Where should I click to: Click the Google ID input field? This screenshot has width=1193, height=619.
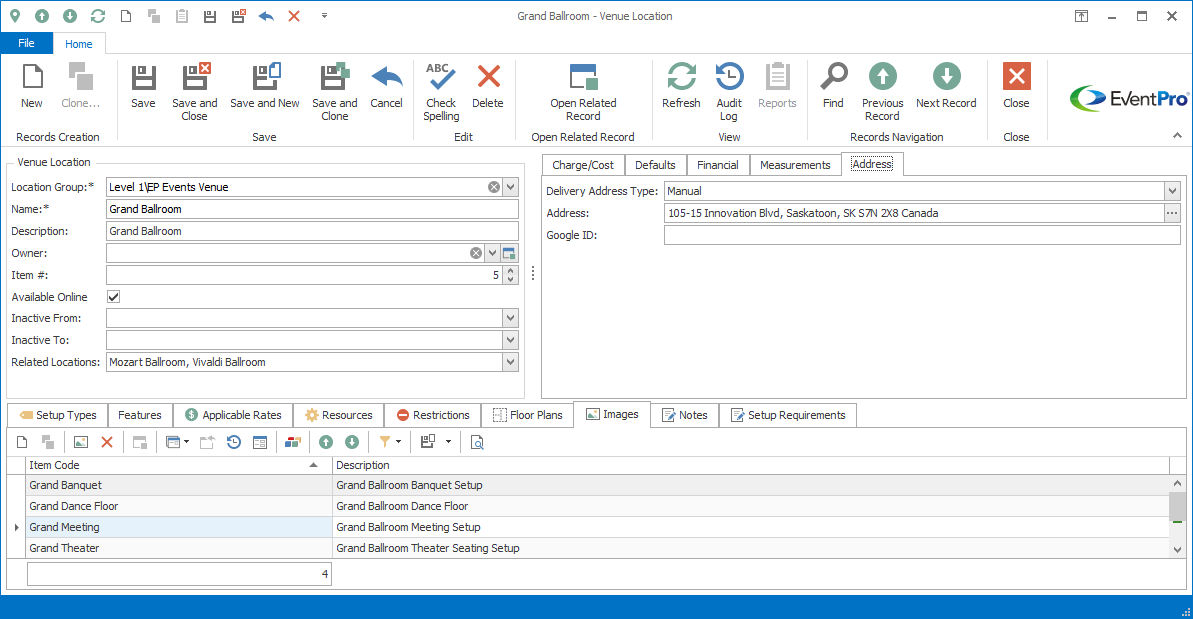click(x=922, y=236)
